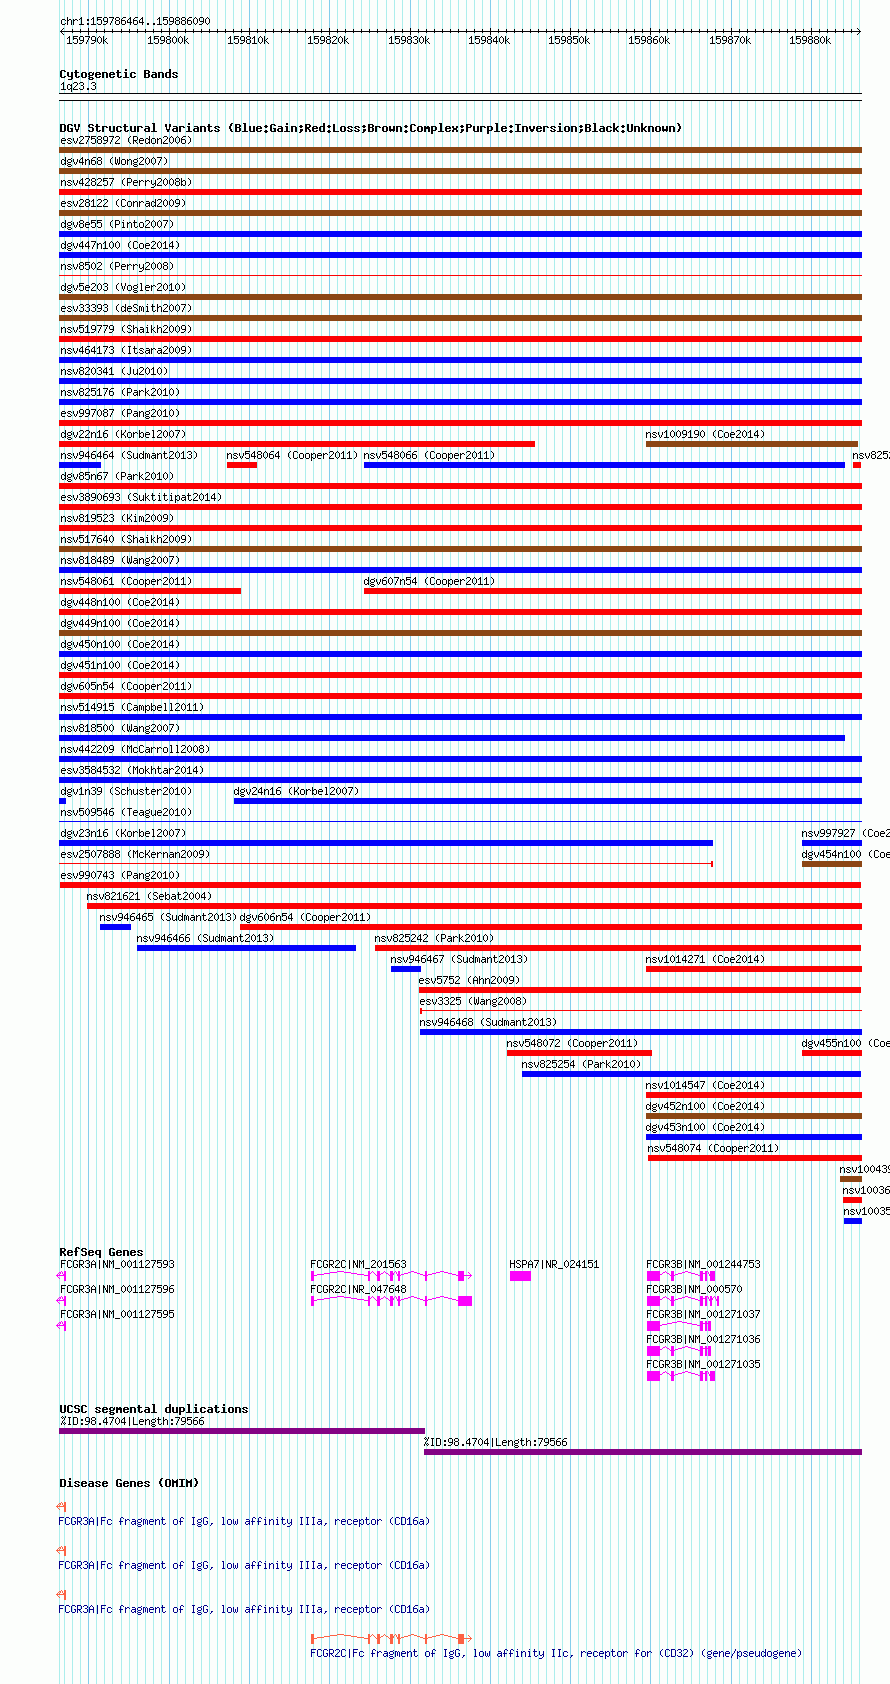Image resolution: width=890 pixels, height=1684 pixels.
Task: Open the nsv509546 (Teague2010) variant label
Action: (x=125, y=812)
